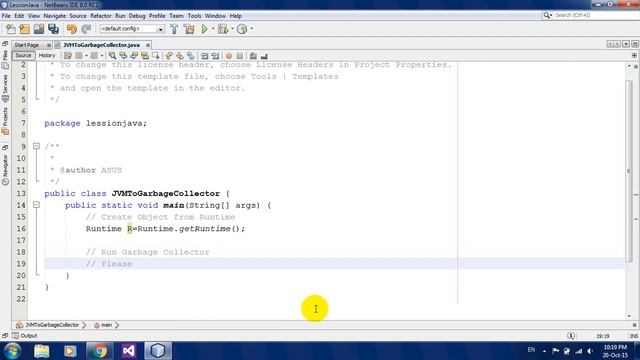Close the JVMToGarbageCollector.java tab
Image resolution: width=640 pixels, height=360 pixels.
tap(148, 45)
